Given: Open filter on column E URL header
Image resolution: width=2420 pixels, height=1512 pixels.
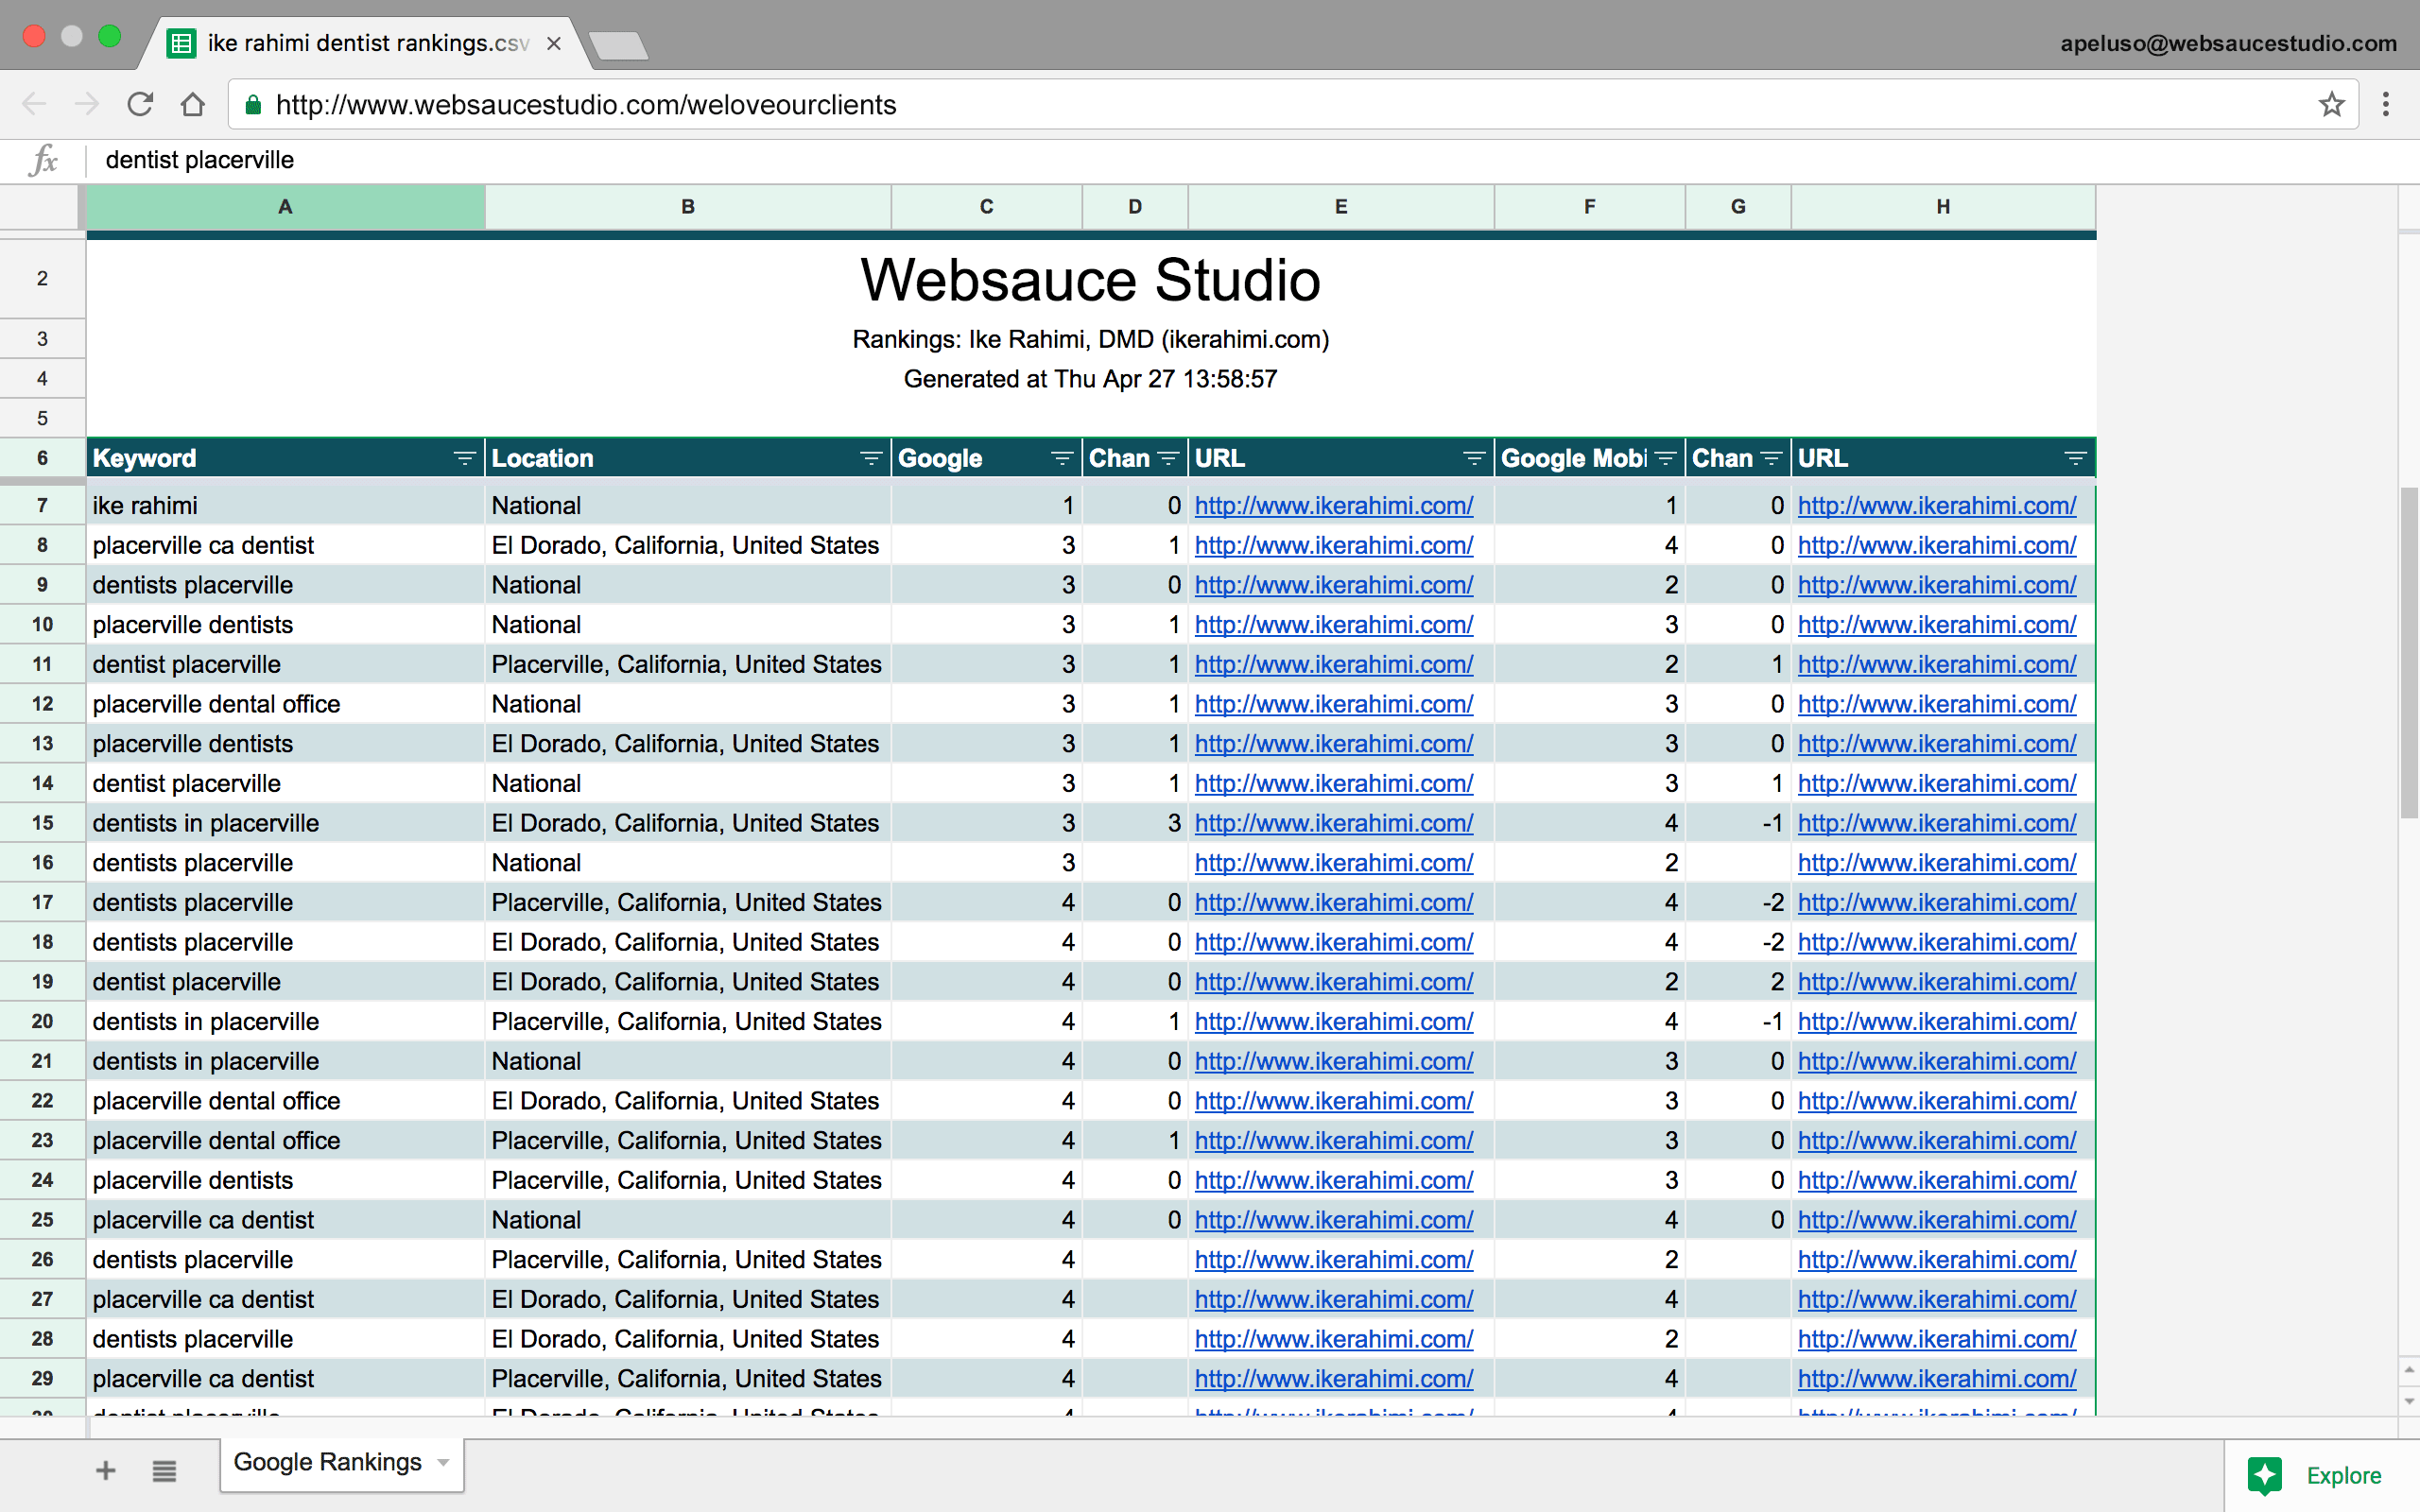Looking at the screenshot, I should (x=1474, y=458).
